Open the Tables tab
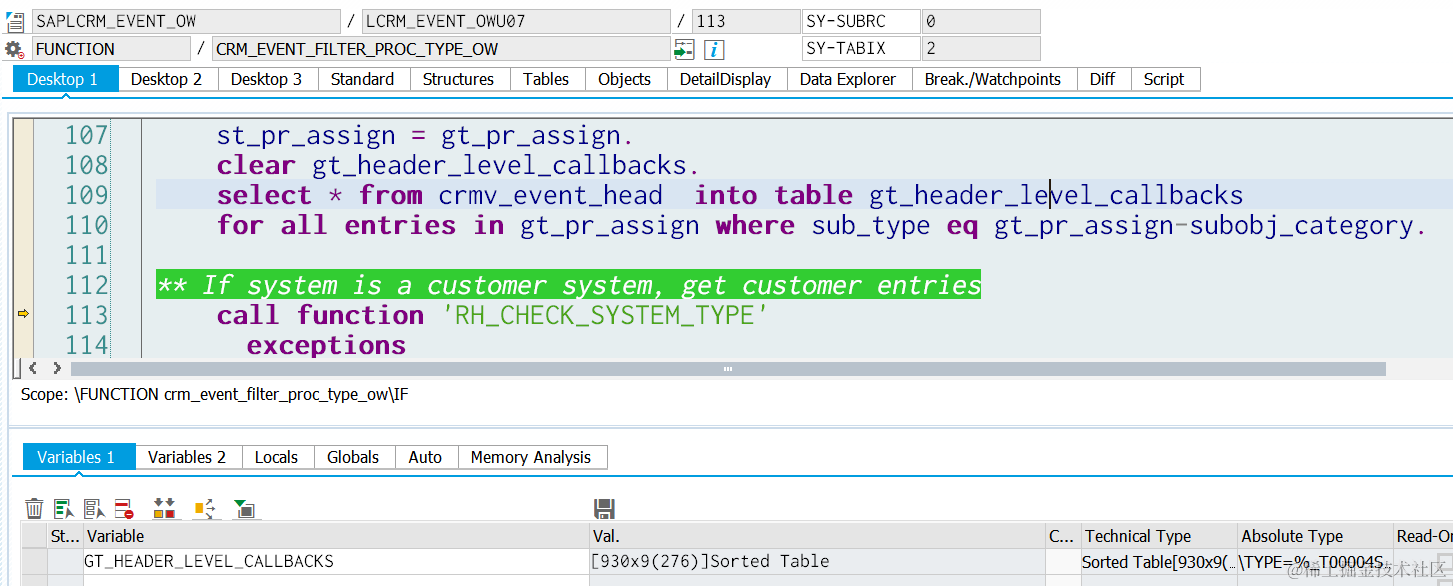The image size is (1453, 586). [x=546, y=79]
